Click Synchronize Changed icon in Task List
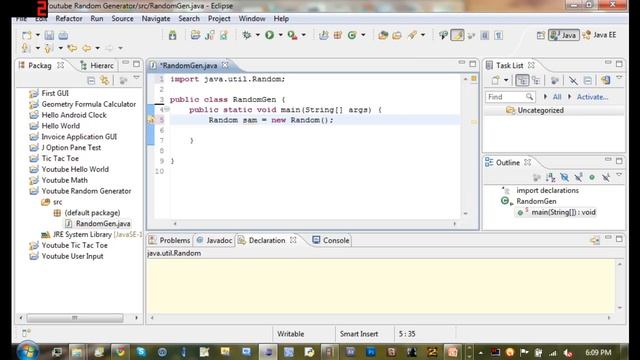640x360 pixels. pos(606,80)
